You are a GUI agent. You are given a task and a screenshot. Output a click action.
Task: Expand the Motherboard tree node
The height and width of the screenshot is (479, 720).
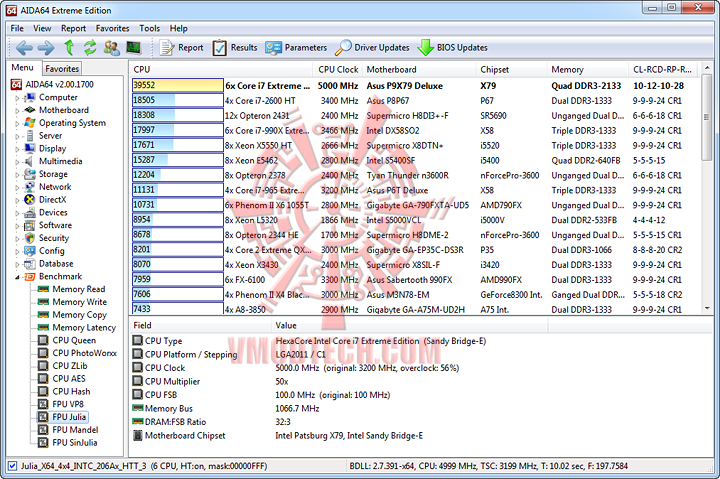tap(17, 111)
